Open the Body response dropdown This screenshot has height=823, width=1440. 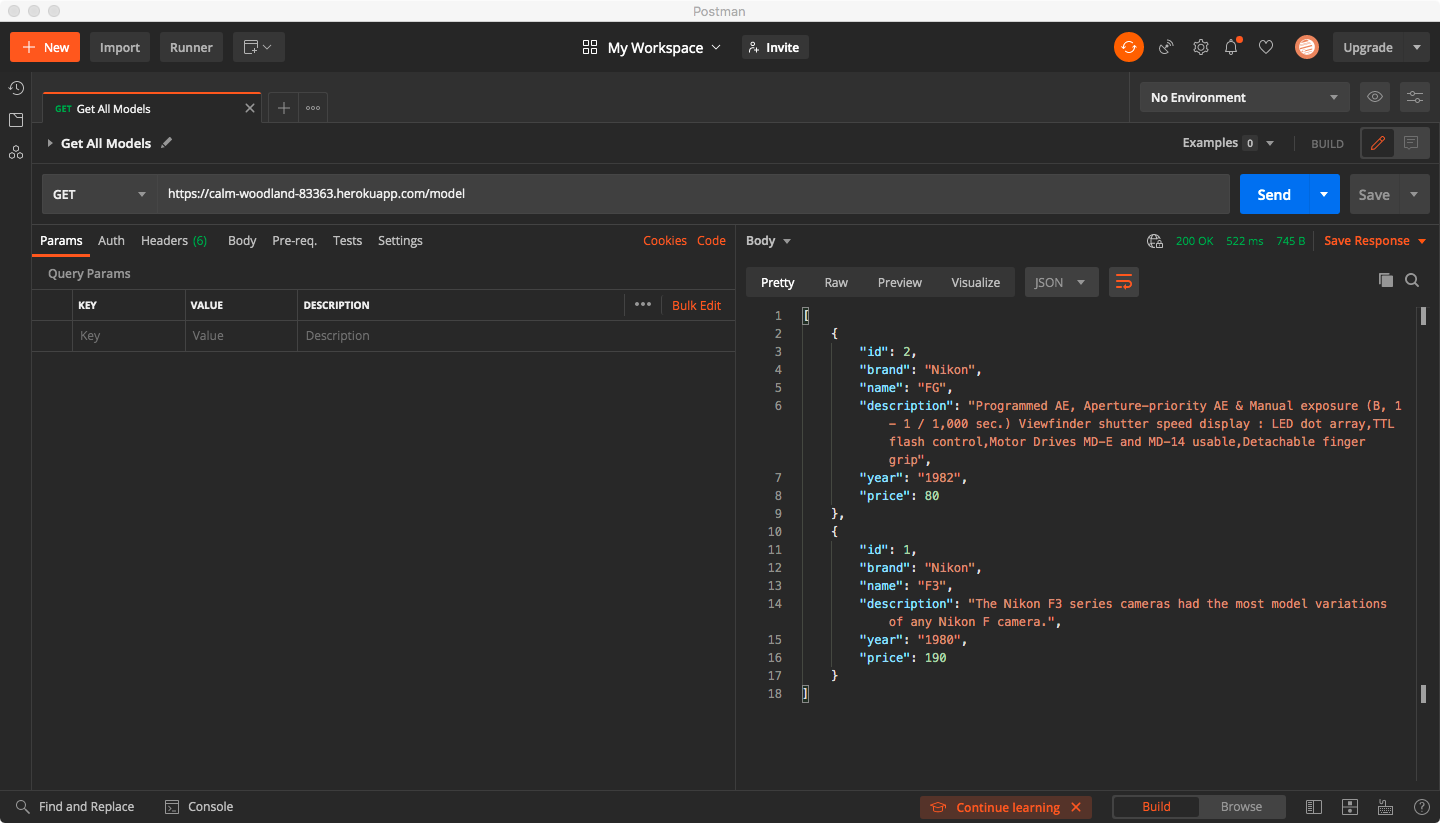(x=768, y=241)
